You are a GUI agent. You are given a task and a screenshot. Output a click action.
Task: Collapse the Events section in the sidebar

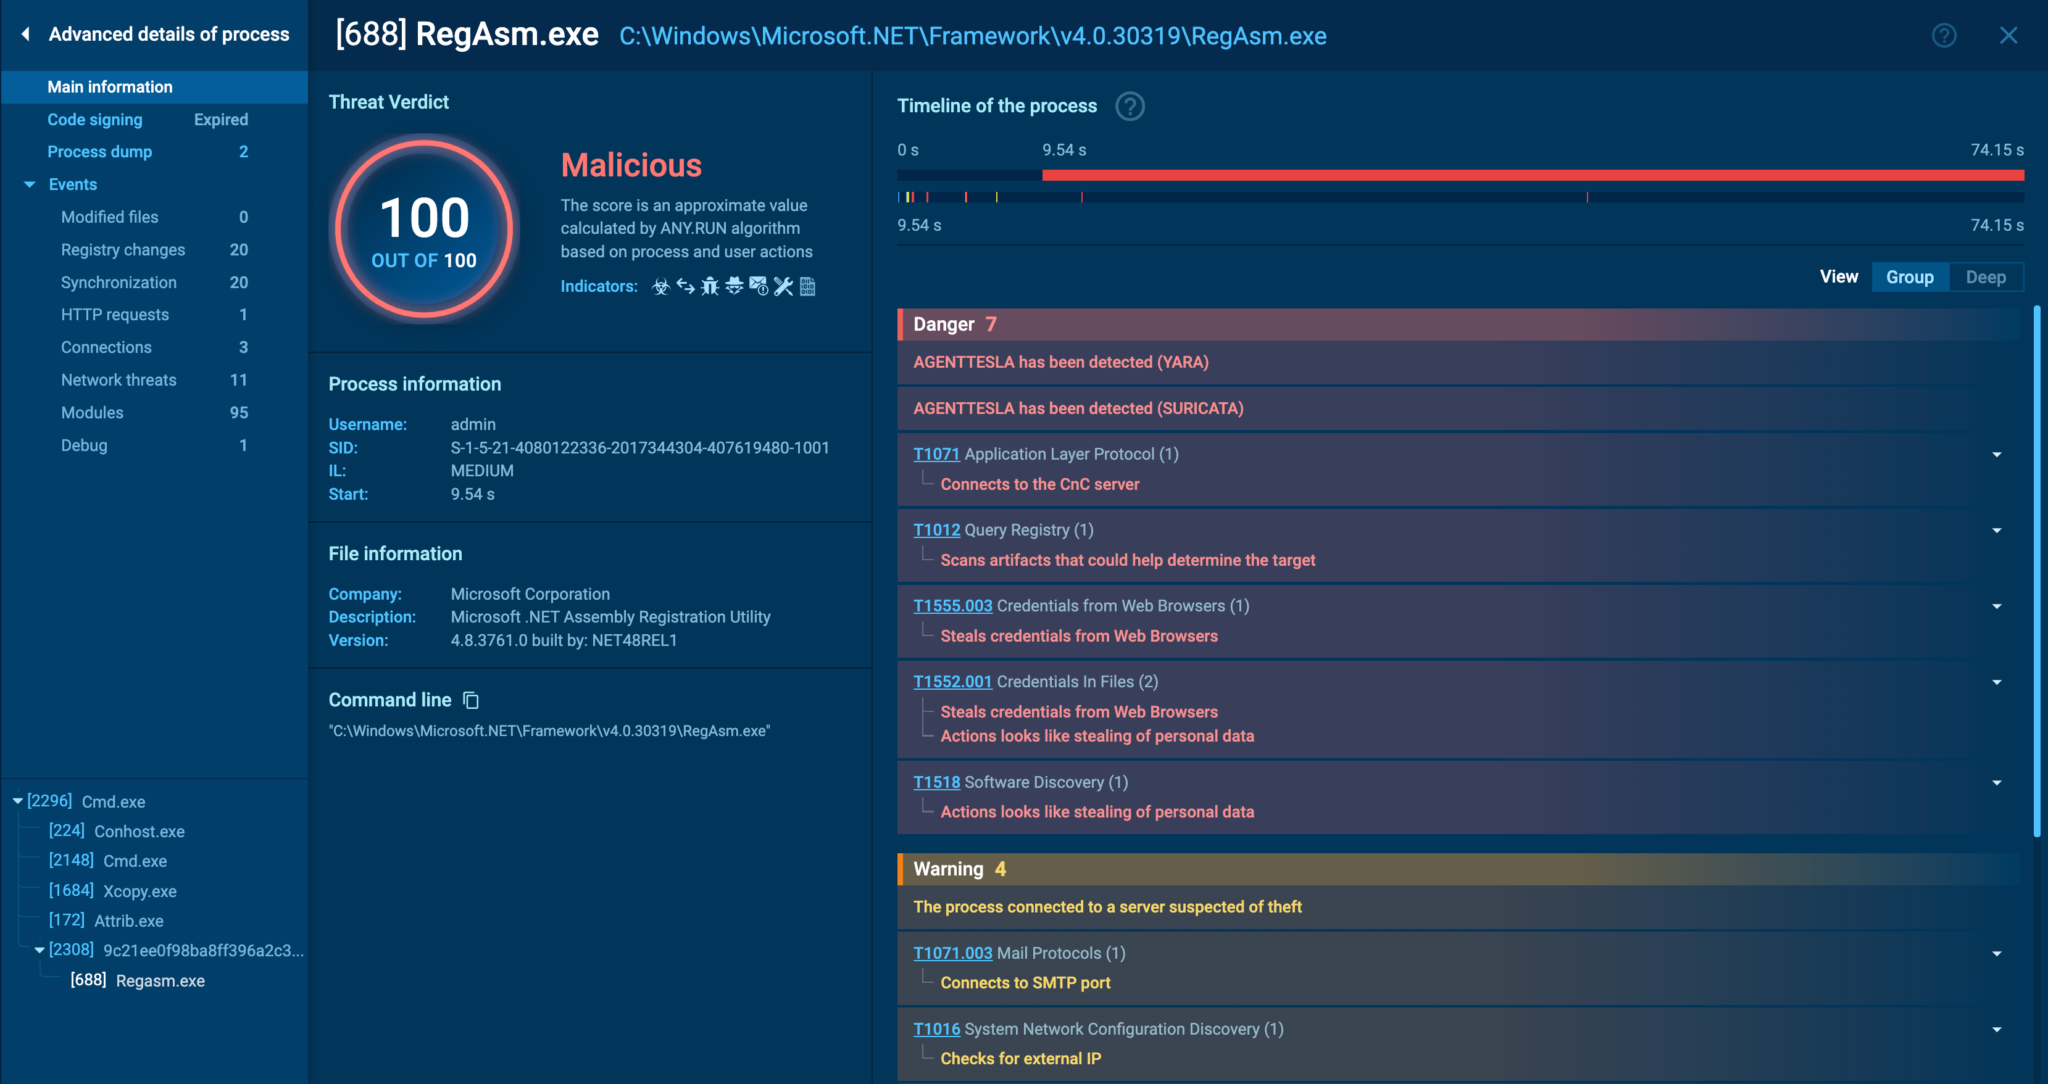(29, 184)
